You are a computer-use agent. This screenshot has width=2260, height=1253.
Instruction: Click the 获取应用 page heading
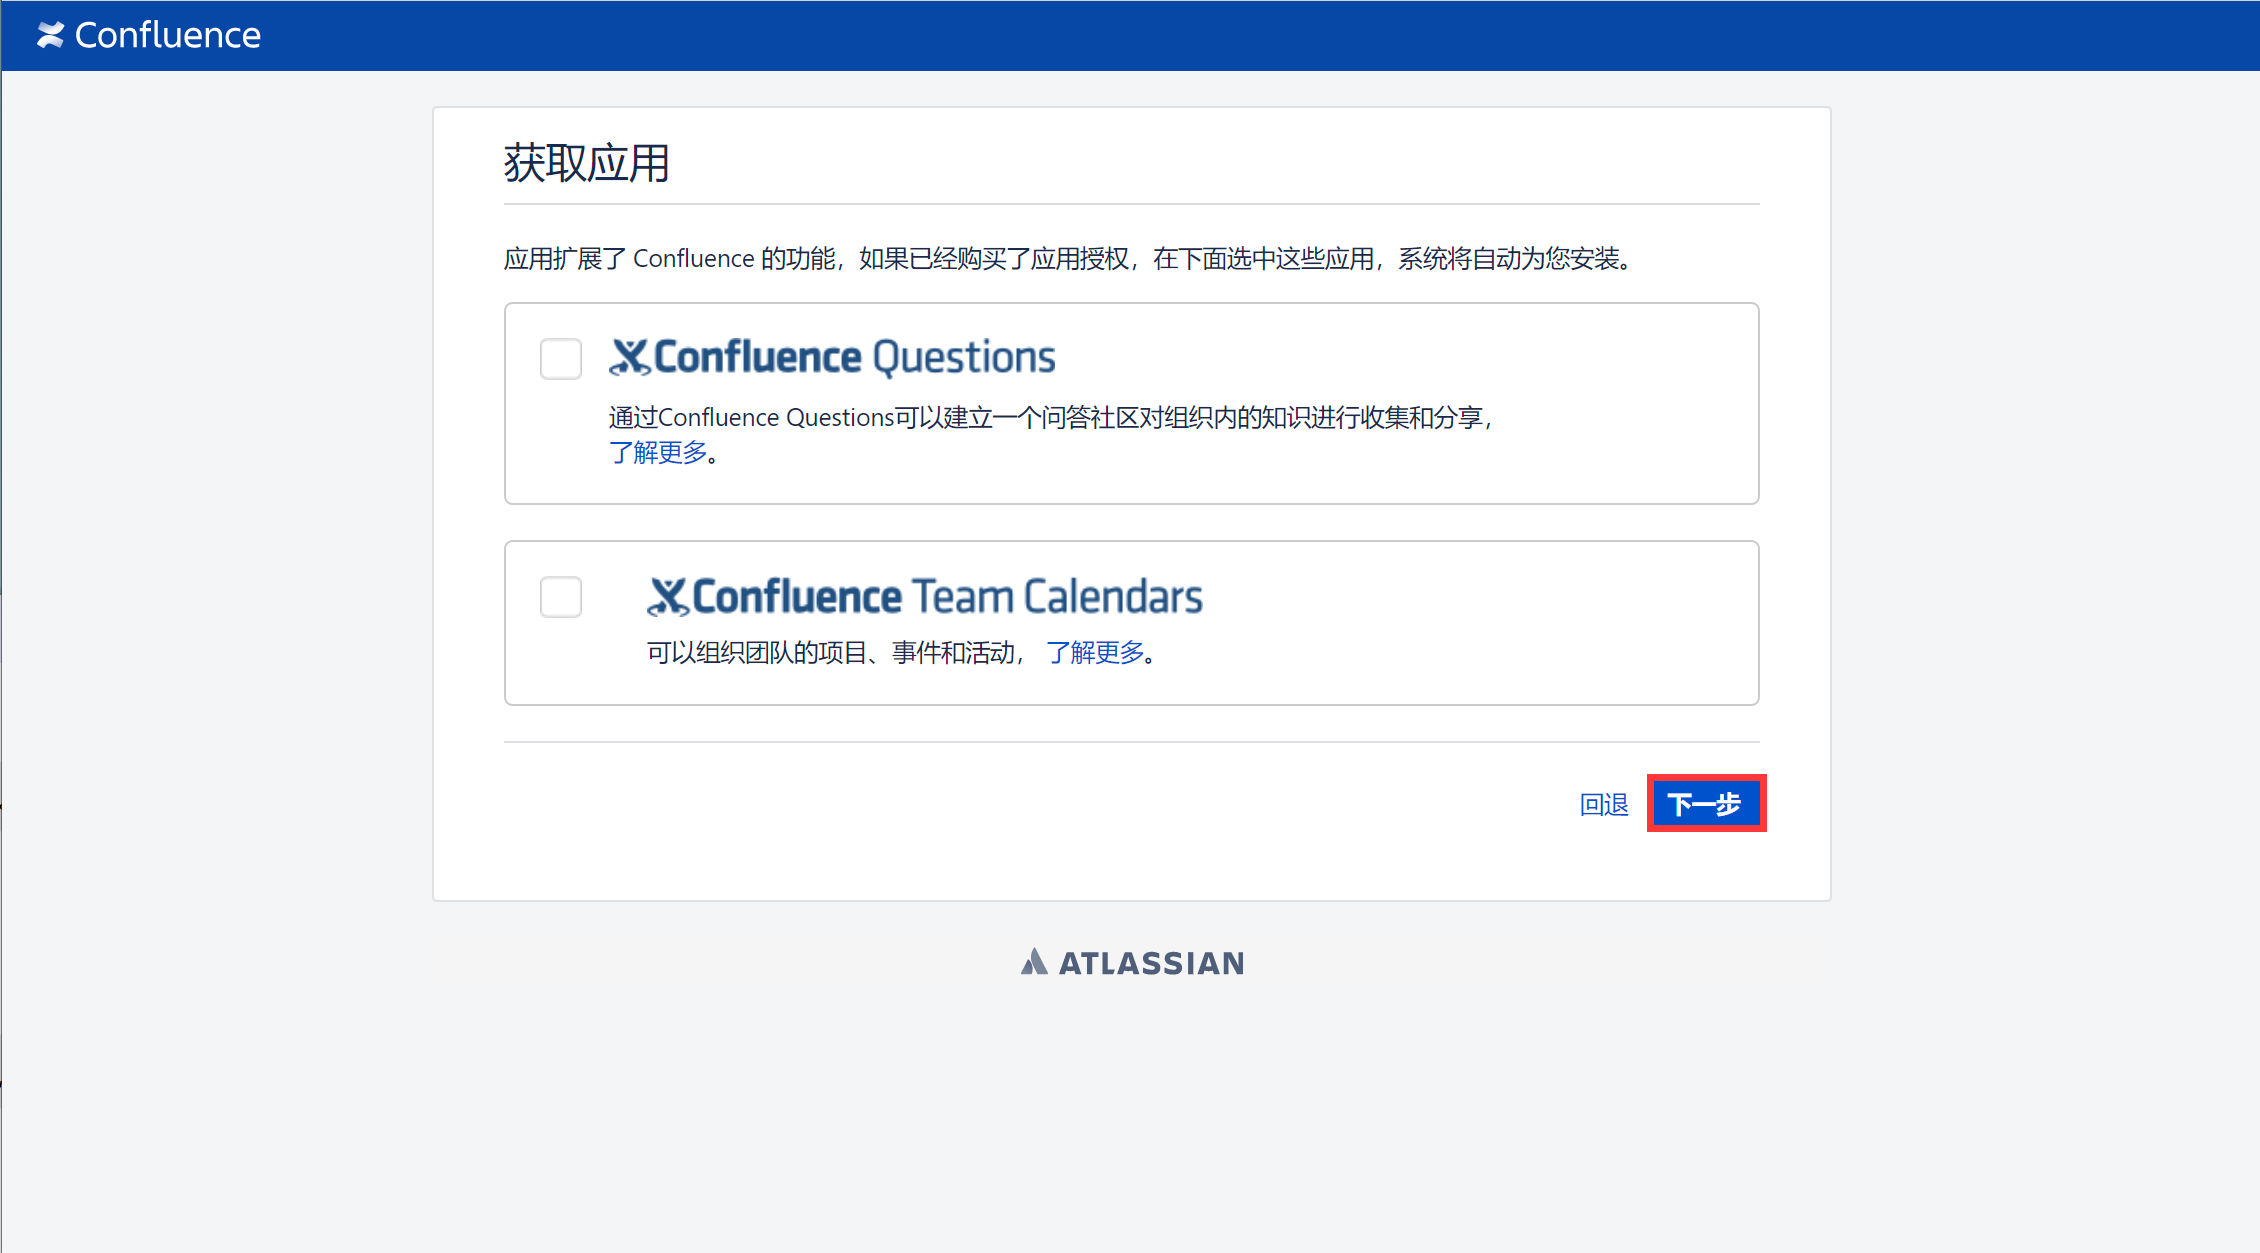click(586, 163)
